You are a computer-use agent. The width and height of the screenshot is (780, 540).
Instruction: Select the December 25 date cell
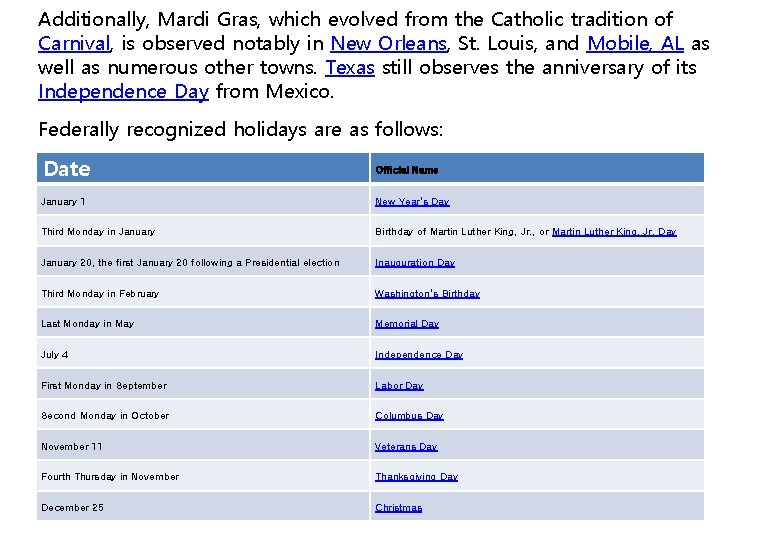(x=72, y=508)
